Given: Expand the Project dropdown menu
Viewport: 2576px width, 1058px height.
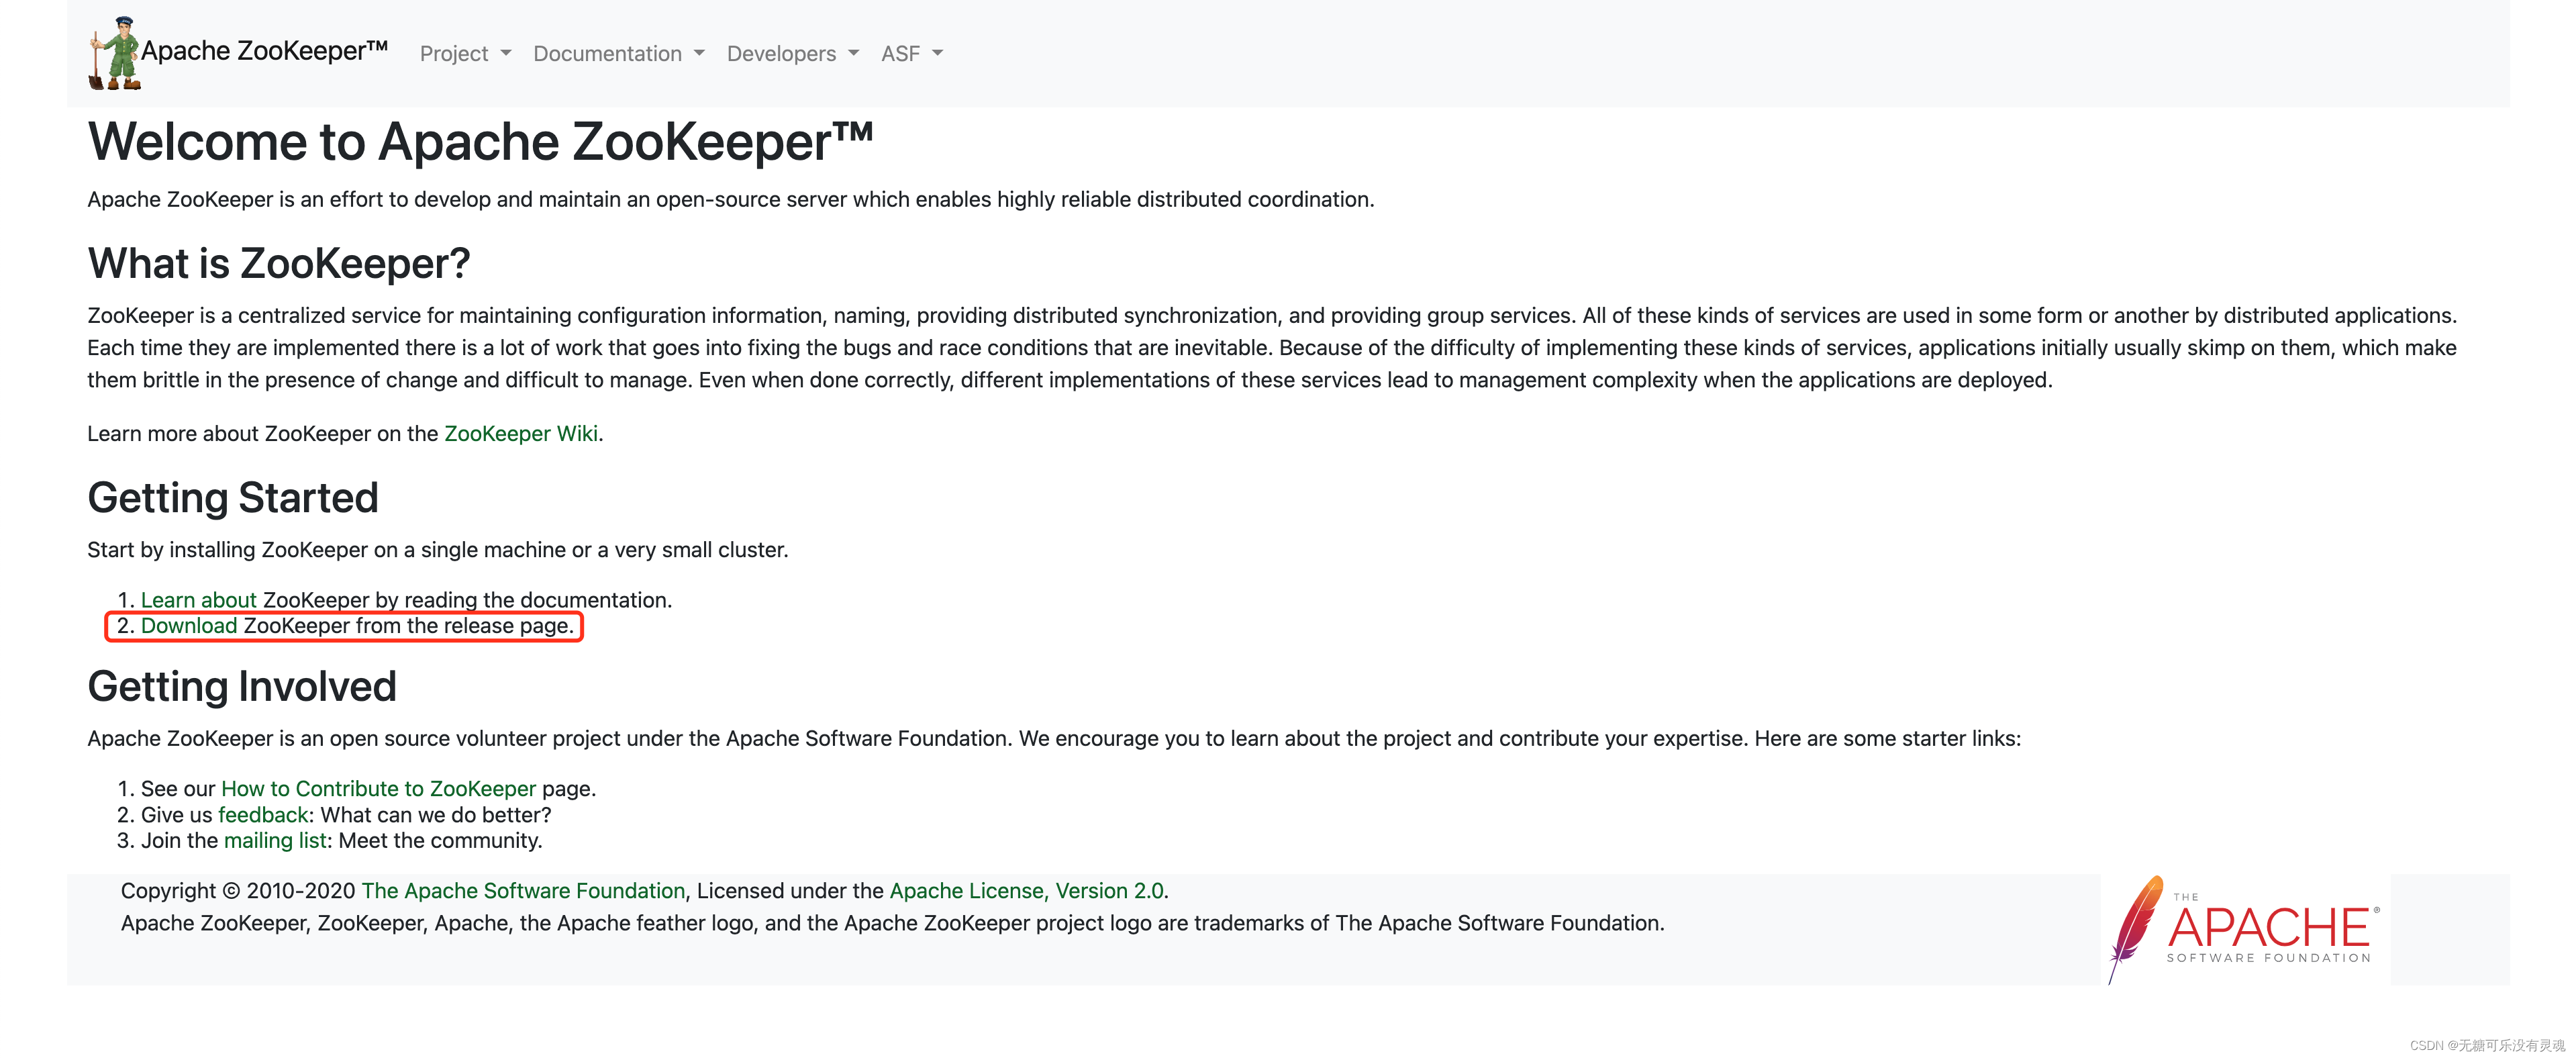Looking at the screenshot, I should coord(465,54).
